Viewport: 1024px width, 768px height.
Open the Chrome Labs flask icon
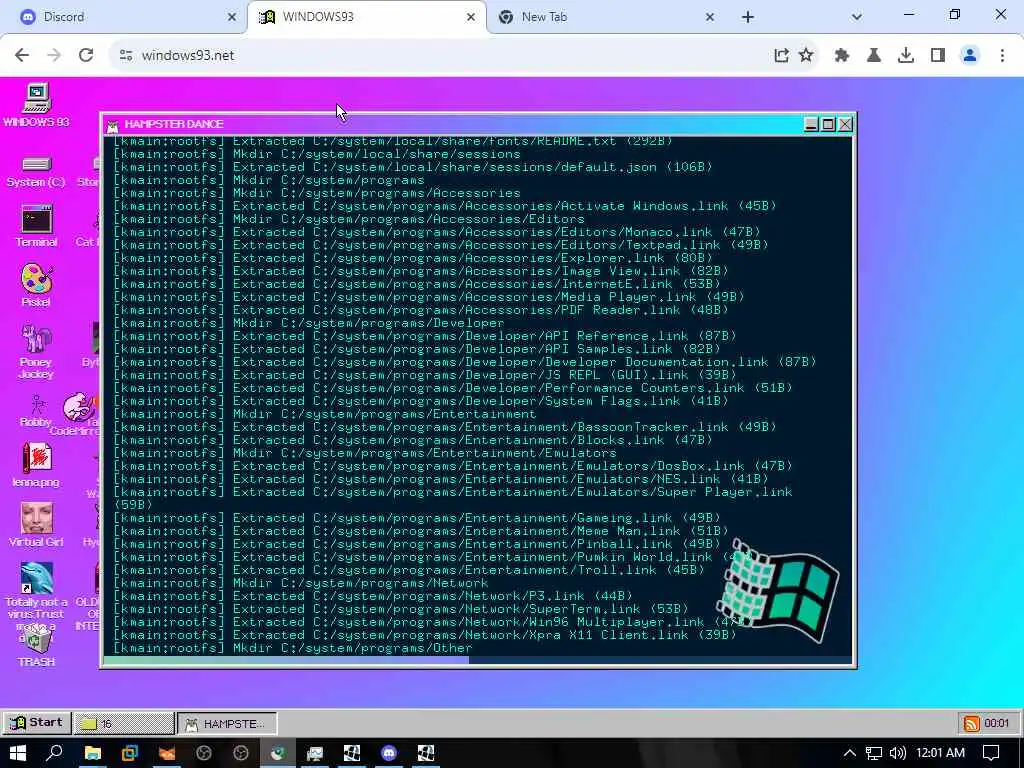coord(874,56)
